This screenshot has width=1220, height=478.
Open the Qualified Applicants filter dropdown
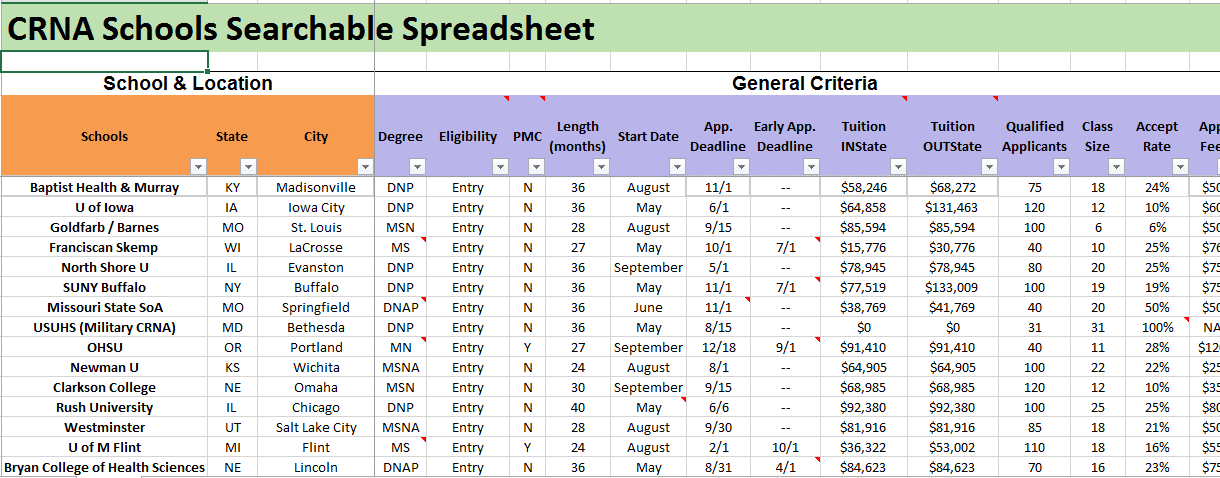[x=1061, y=167]
